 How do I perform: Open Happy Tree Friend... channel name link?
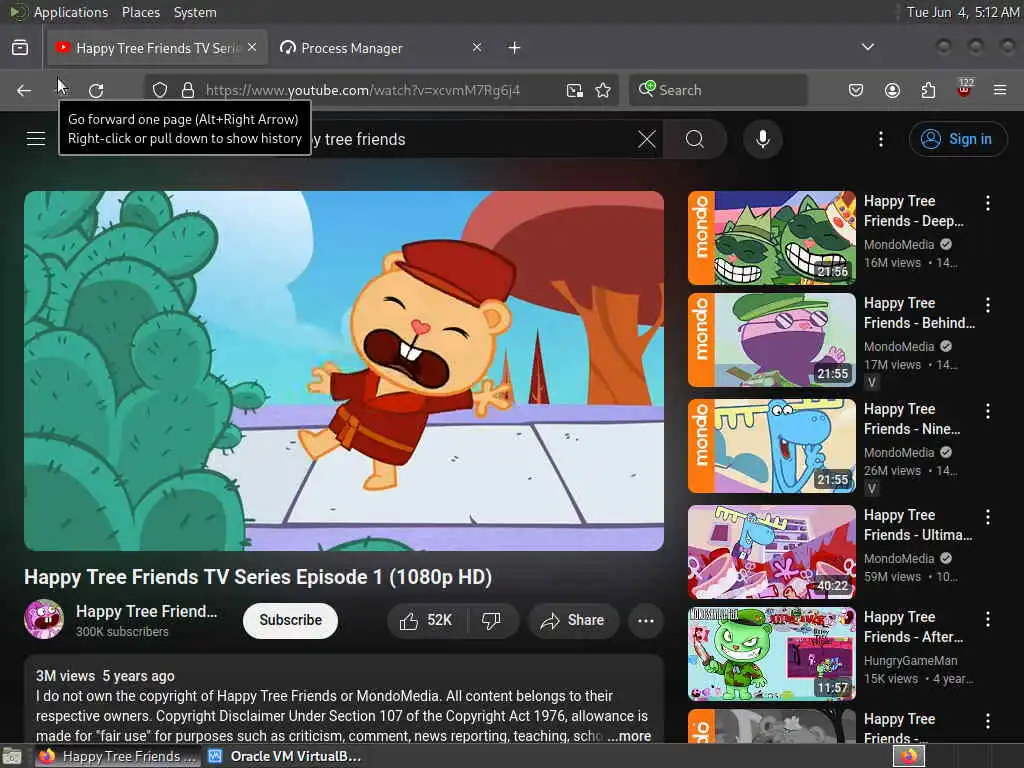click(x=146, y=611)
